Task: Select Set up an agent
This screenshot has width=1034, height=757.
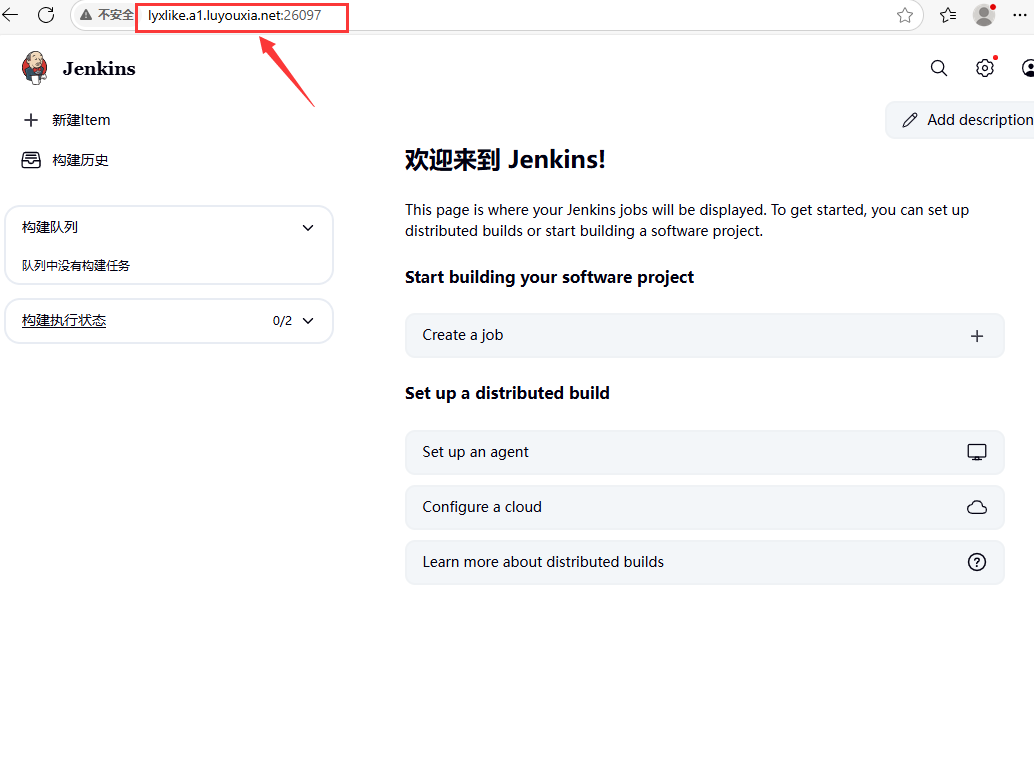Action: tap(704, 452)
